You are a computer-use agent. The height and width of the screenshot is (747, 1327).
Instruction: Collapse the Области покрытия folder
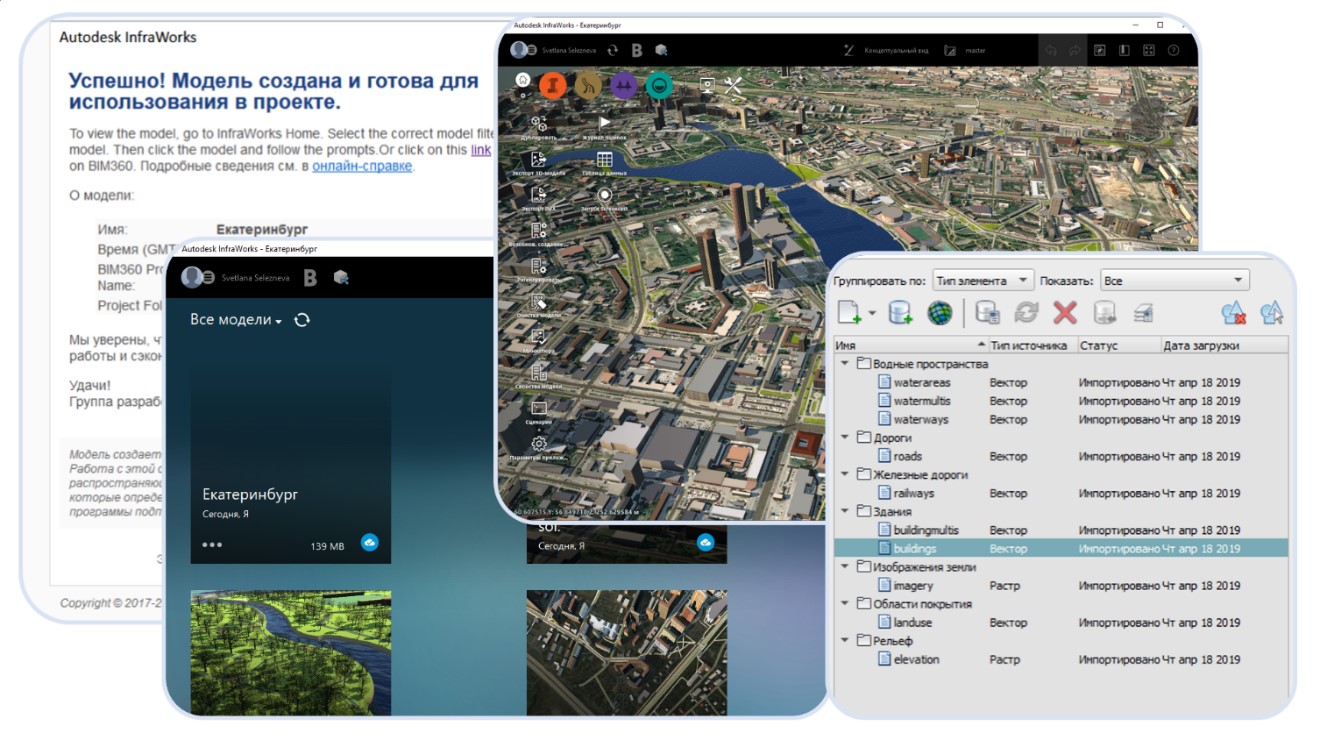coord(846,604)
